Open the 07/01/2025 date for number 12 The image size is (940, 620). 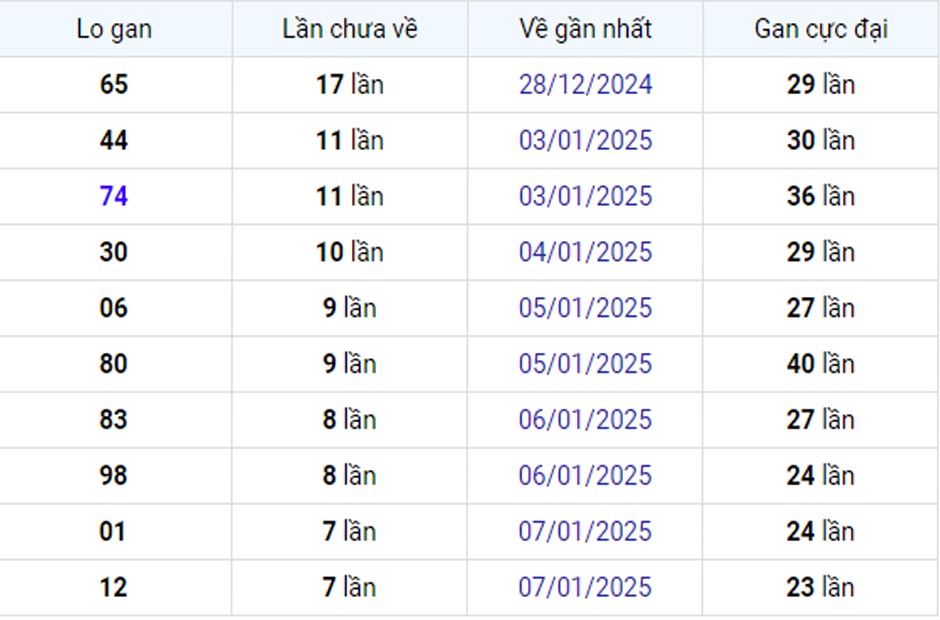coord(585,587)
